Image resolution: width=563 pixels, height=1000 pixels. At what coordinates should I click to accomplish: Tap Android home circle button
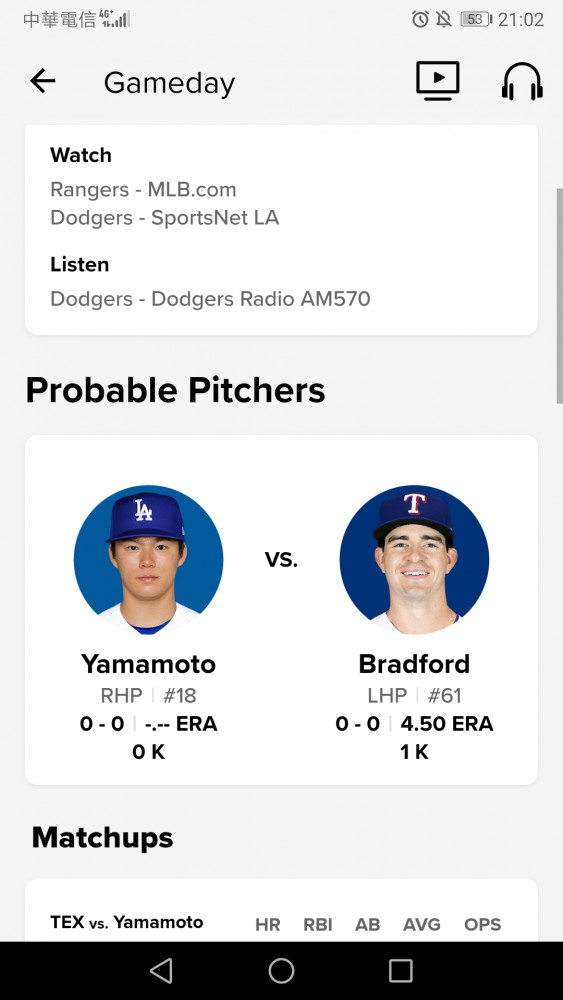pyautogui.click(x=281, y=971)
